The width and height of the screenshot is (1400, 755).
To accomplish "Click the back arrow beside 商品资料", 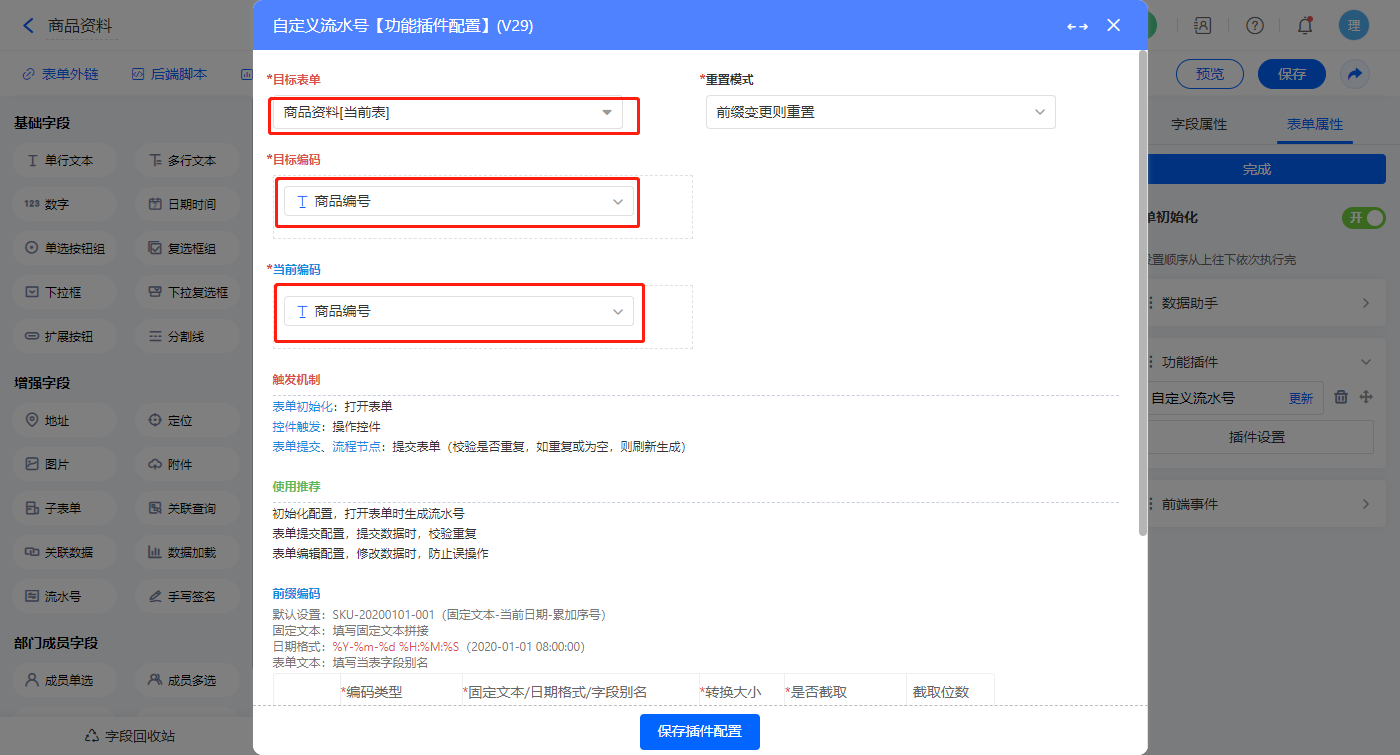I will click(28, 26).
